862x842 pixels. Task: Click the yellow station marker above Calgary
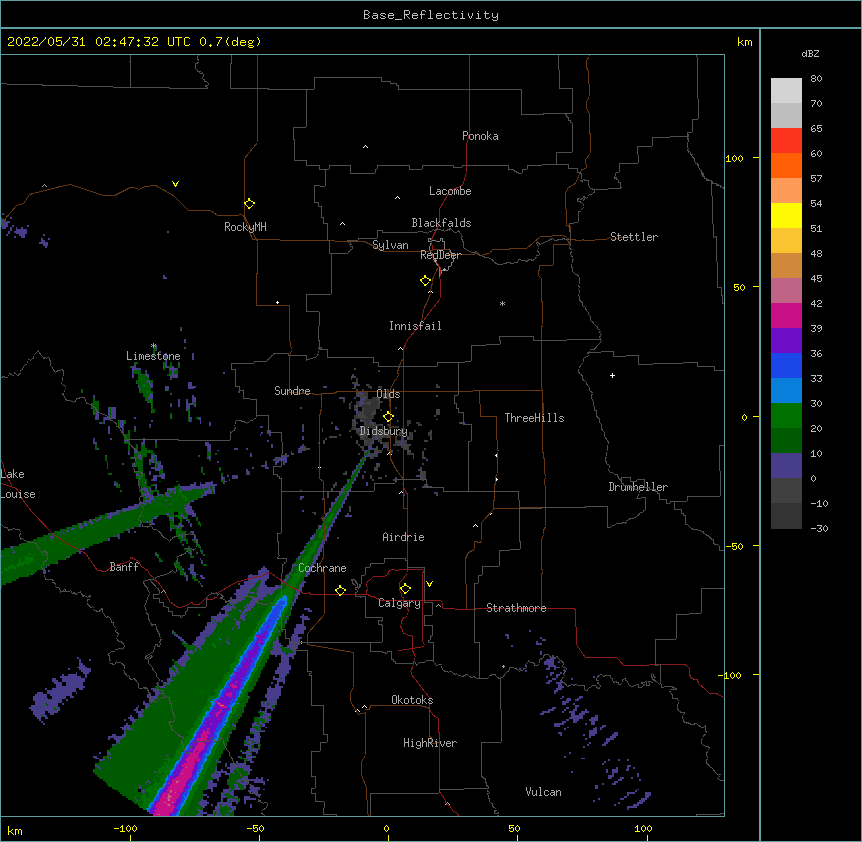pos(405,589)
